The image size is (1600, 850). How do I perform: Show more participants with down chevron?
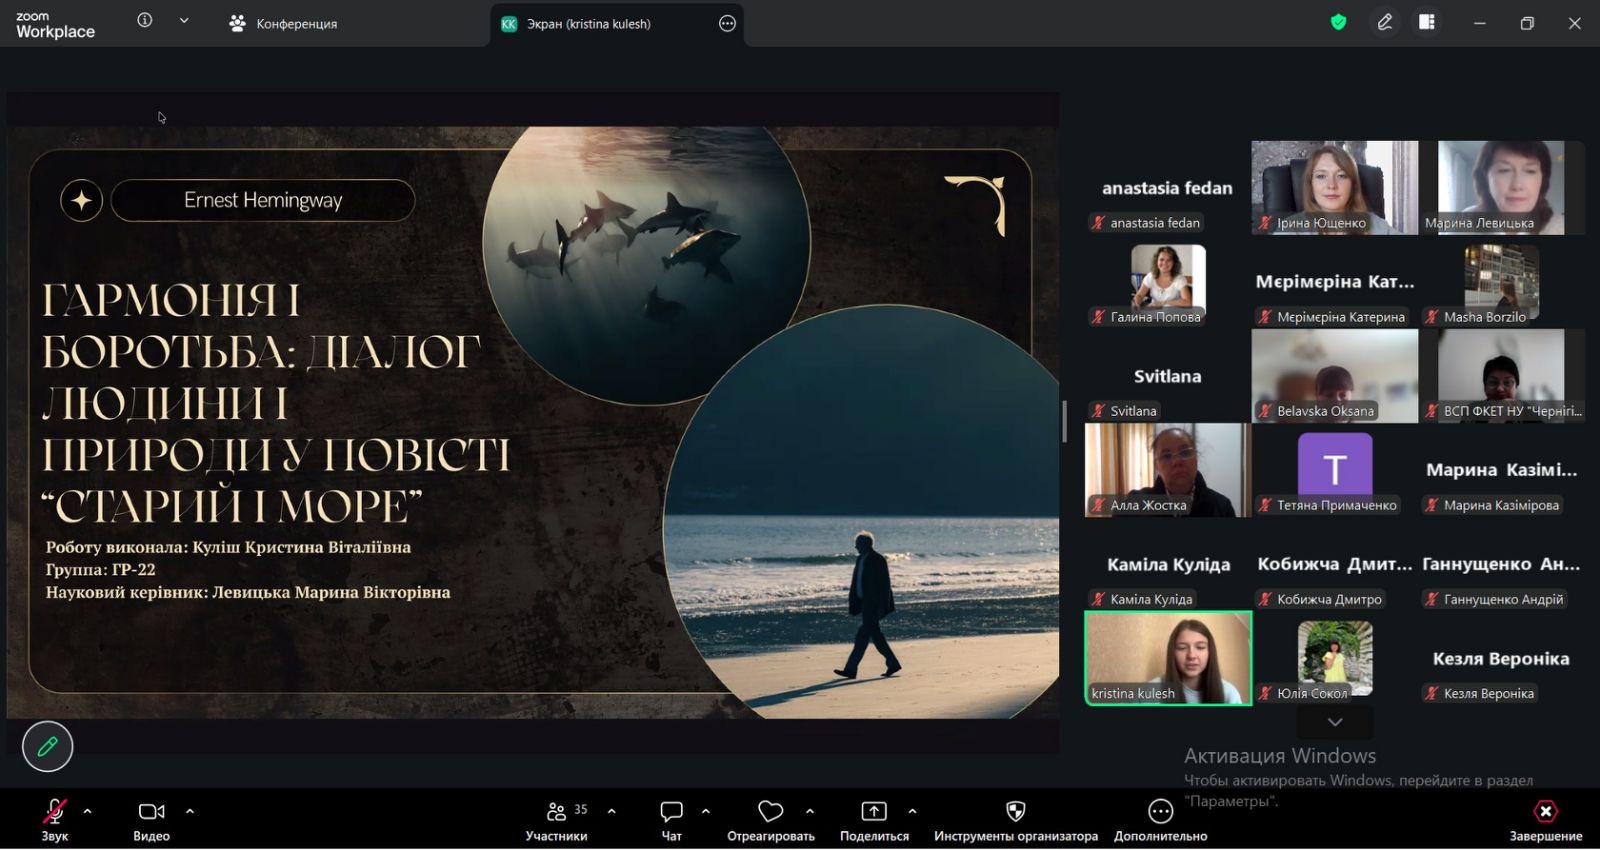coord(1335,721)
